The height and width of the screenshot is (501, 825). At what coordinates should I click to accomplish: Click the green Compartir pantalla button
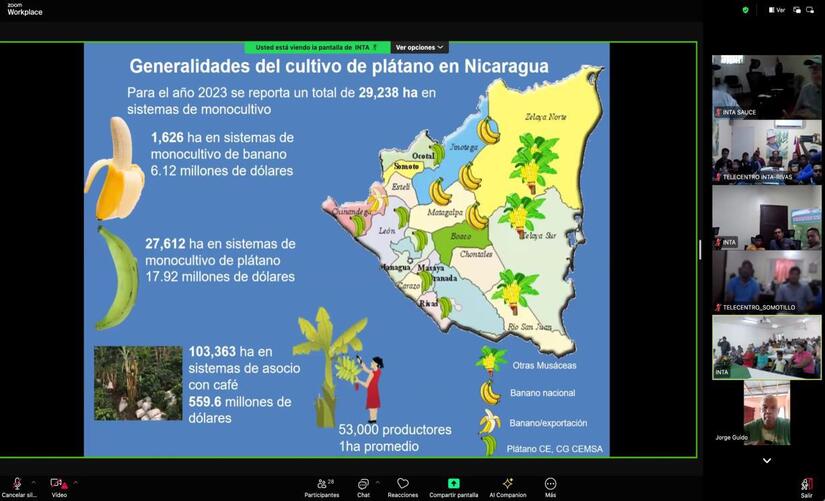(x=453, y=485)
